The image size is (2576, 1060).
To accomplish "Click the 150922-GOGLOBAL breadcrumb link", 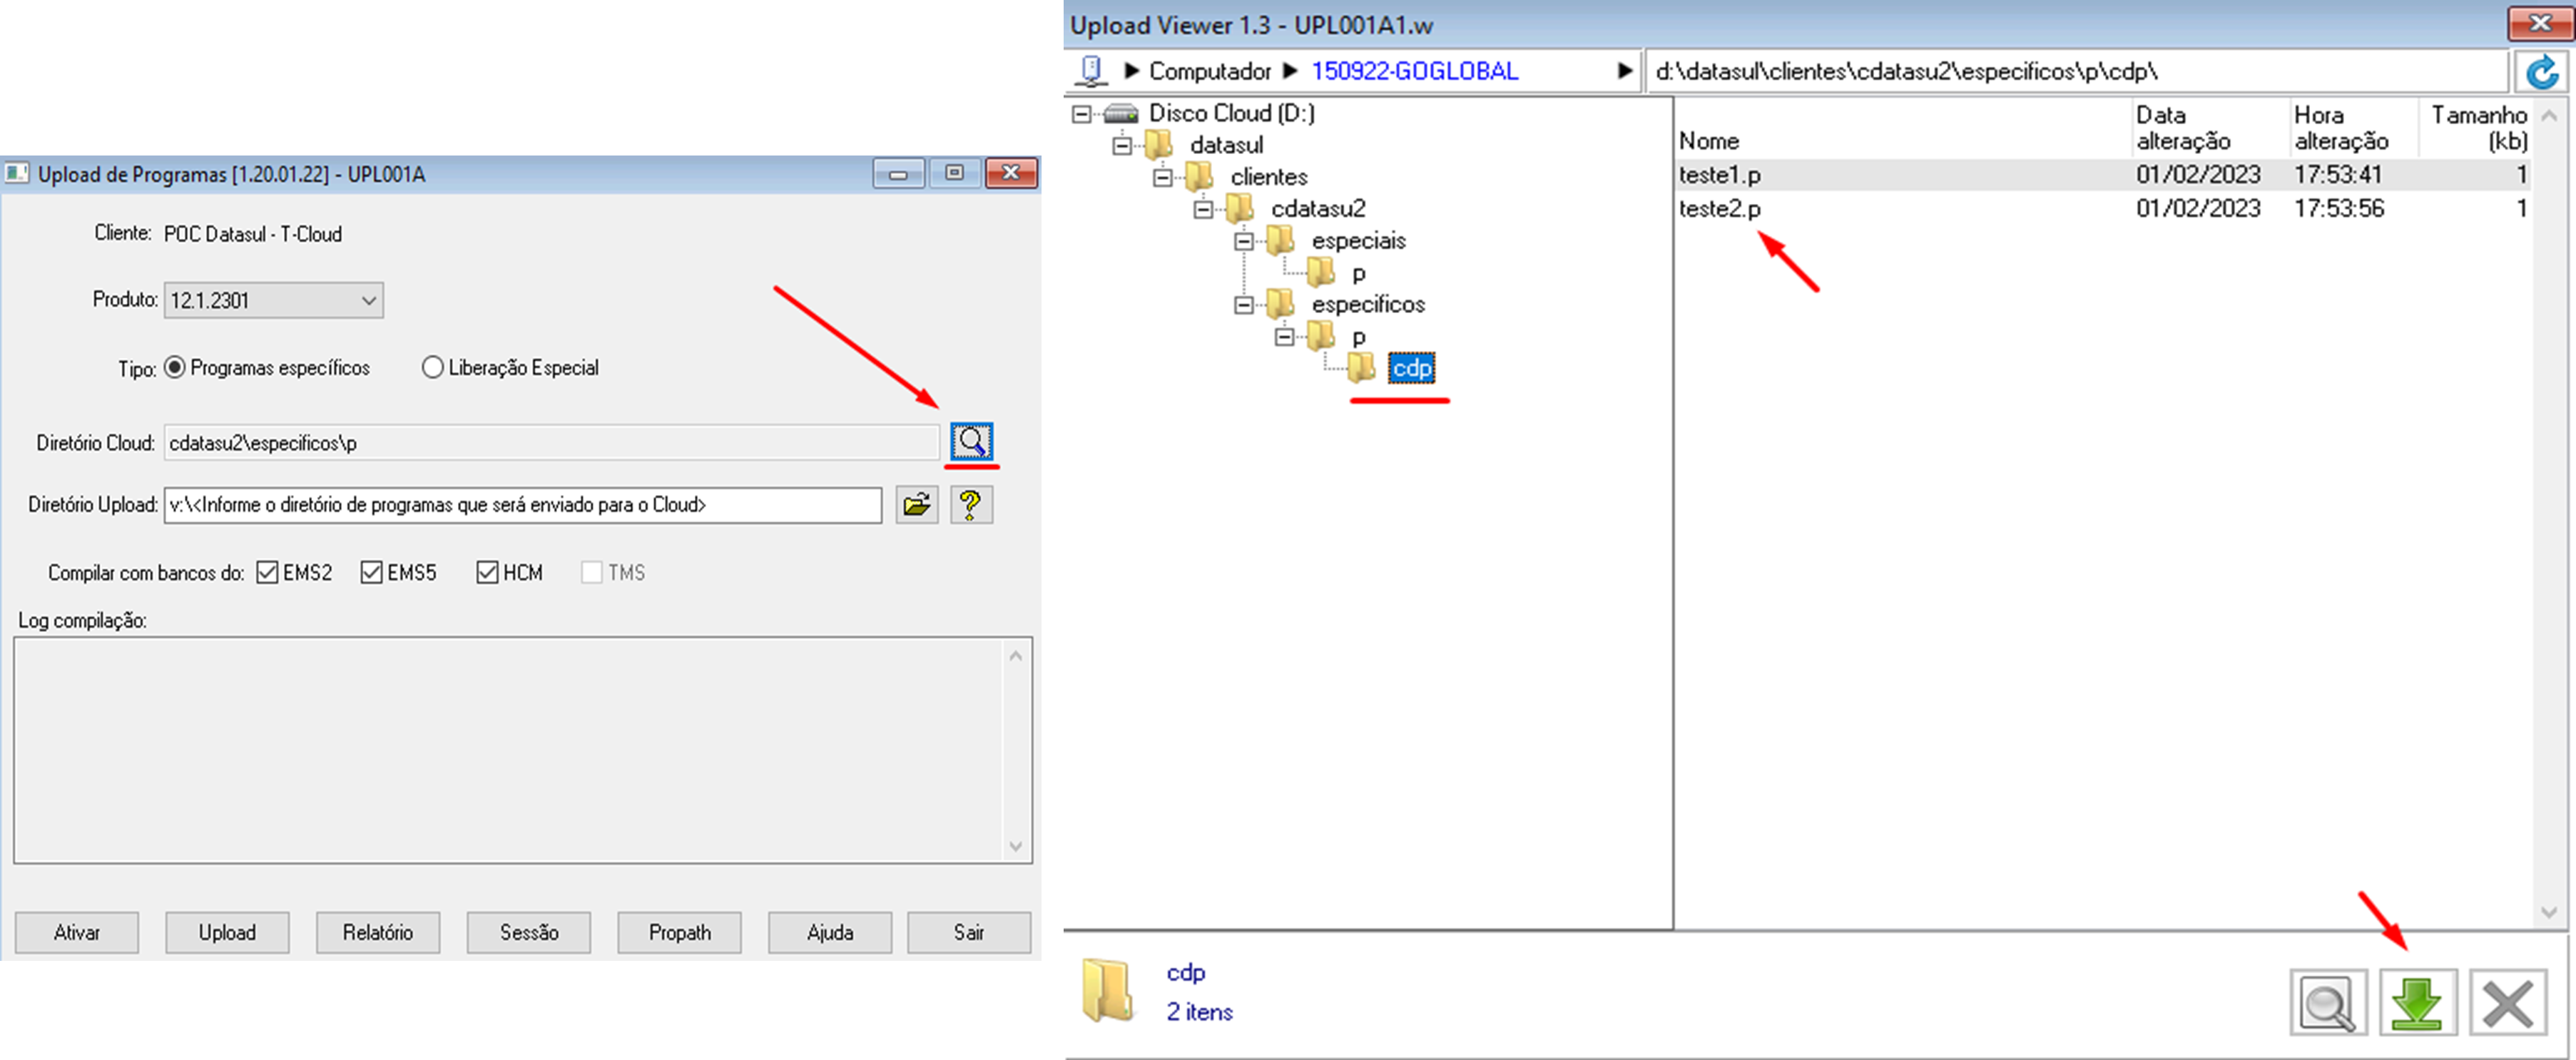I will point(1414,71).
